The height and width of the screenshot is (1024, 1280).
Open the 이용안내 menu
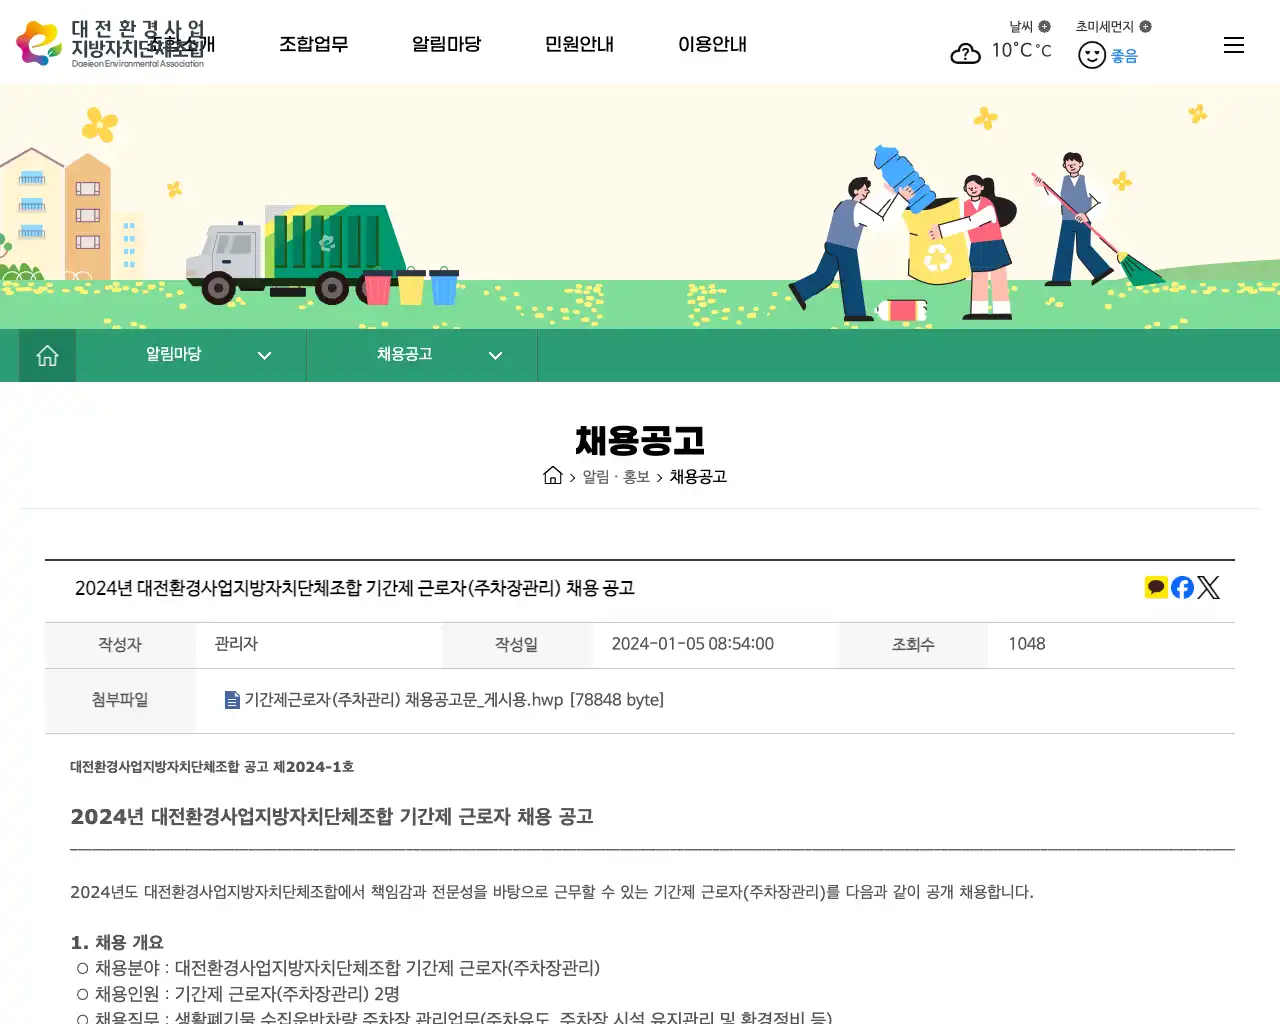[x=712, y=44]
